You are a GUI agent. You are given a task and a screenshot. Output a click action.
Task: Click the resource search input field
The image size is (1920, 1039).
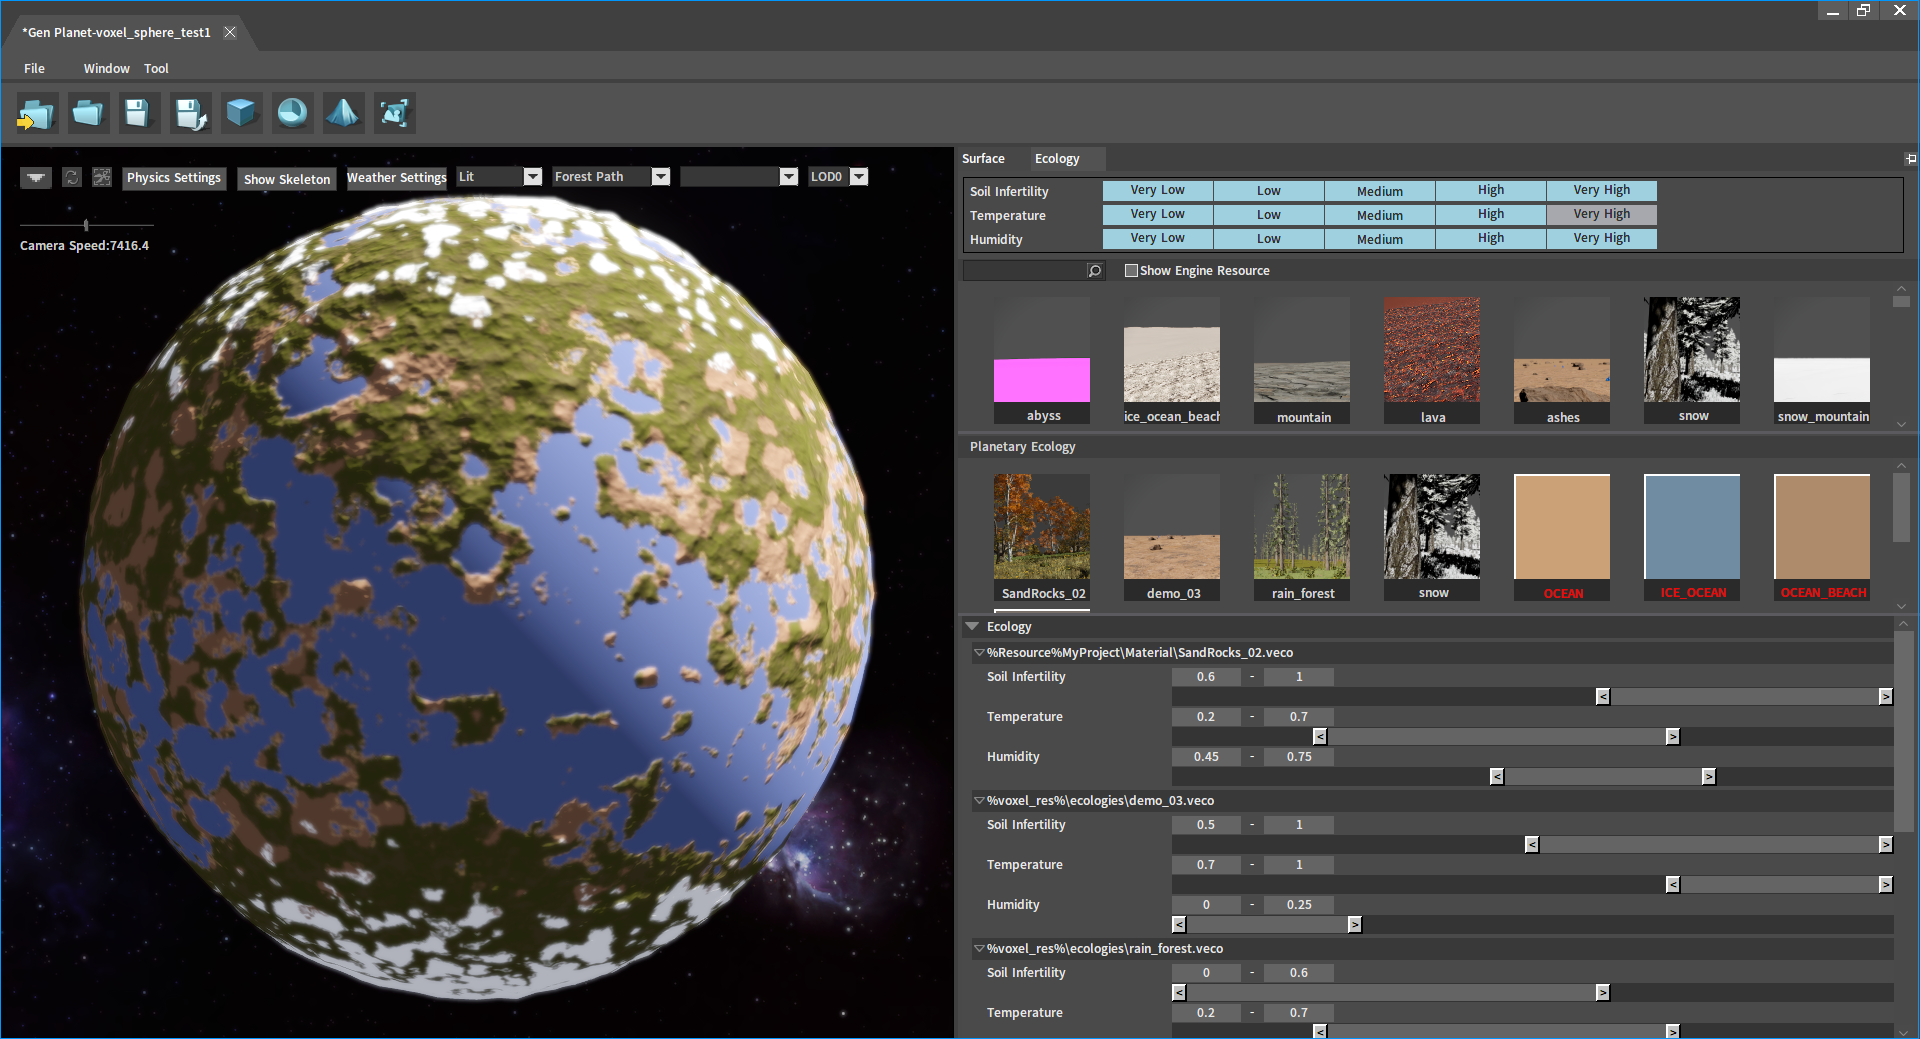[1025, 271]
